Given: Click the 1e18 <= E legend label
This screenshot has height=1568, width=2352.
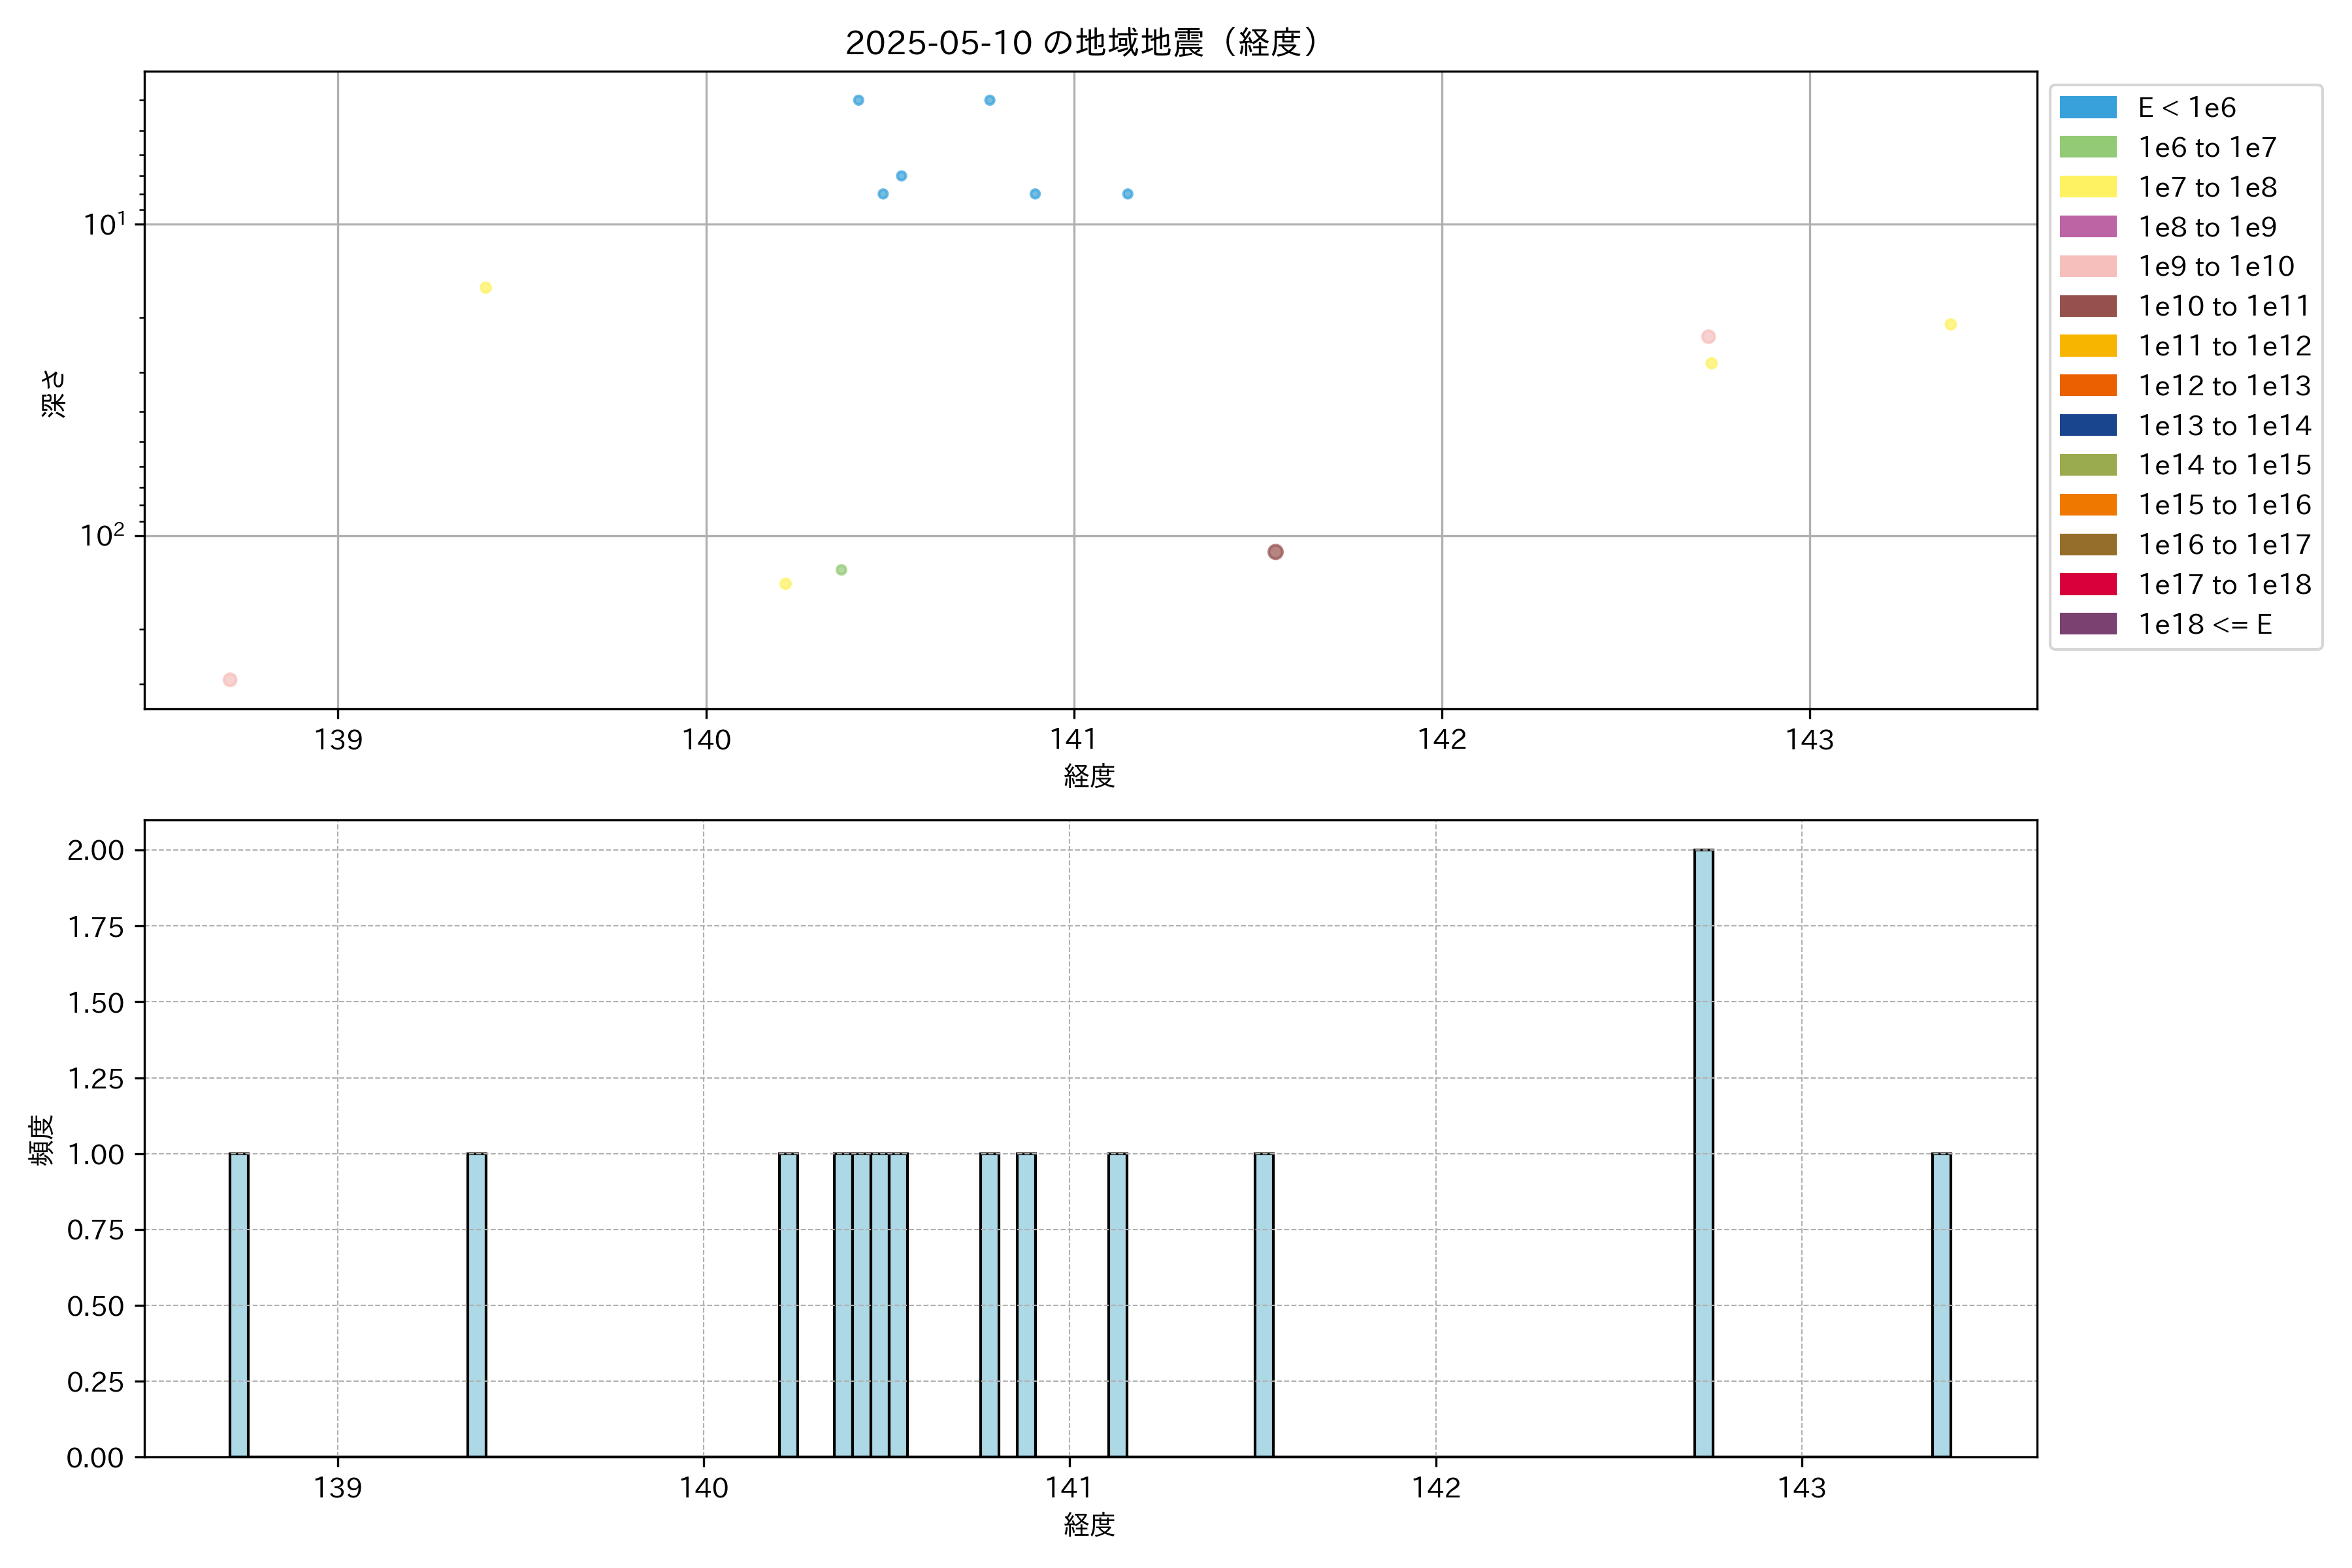Looking at the screenshot, I should [x=2204, y=624].
